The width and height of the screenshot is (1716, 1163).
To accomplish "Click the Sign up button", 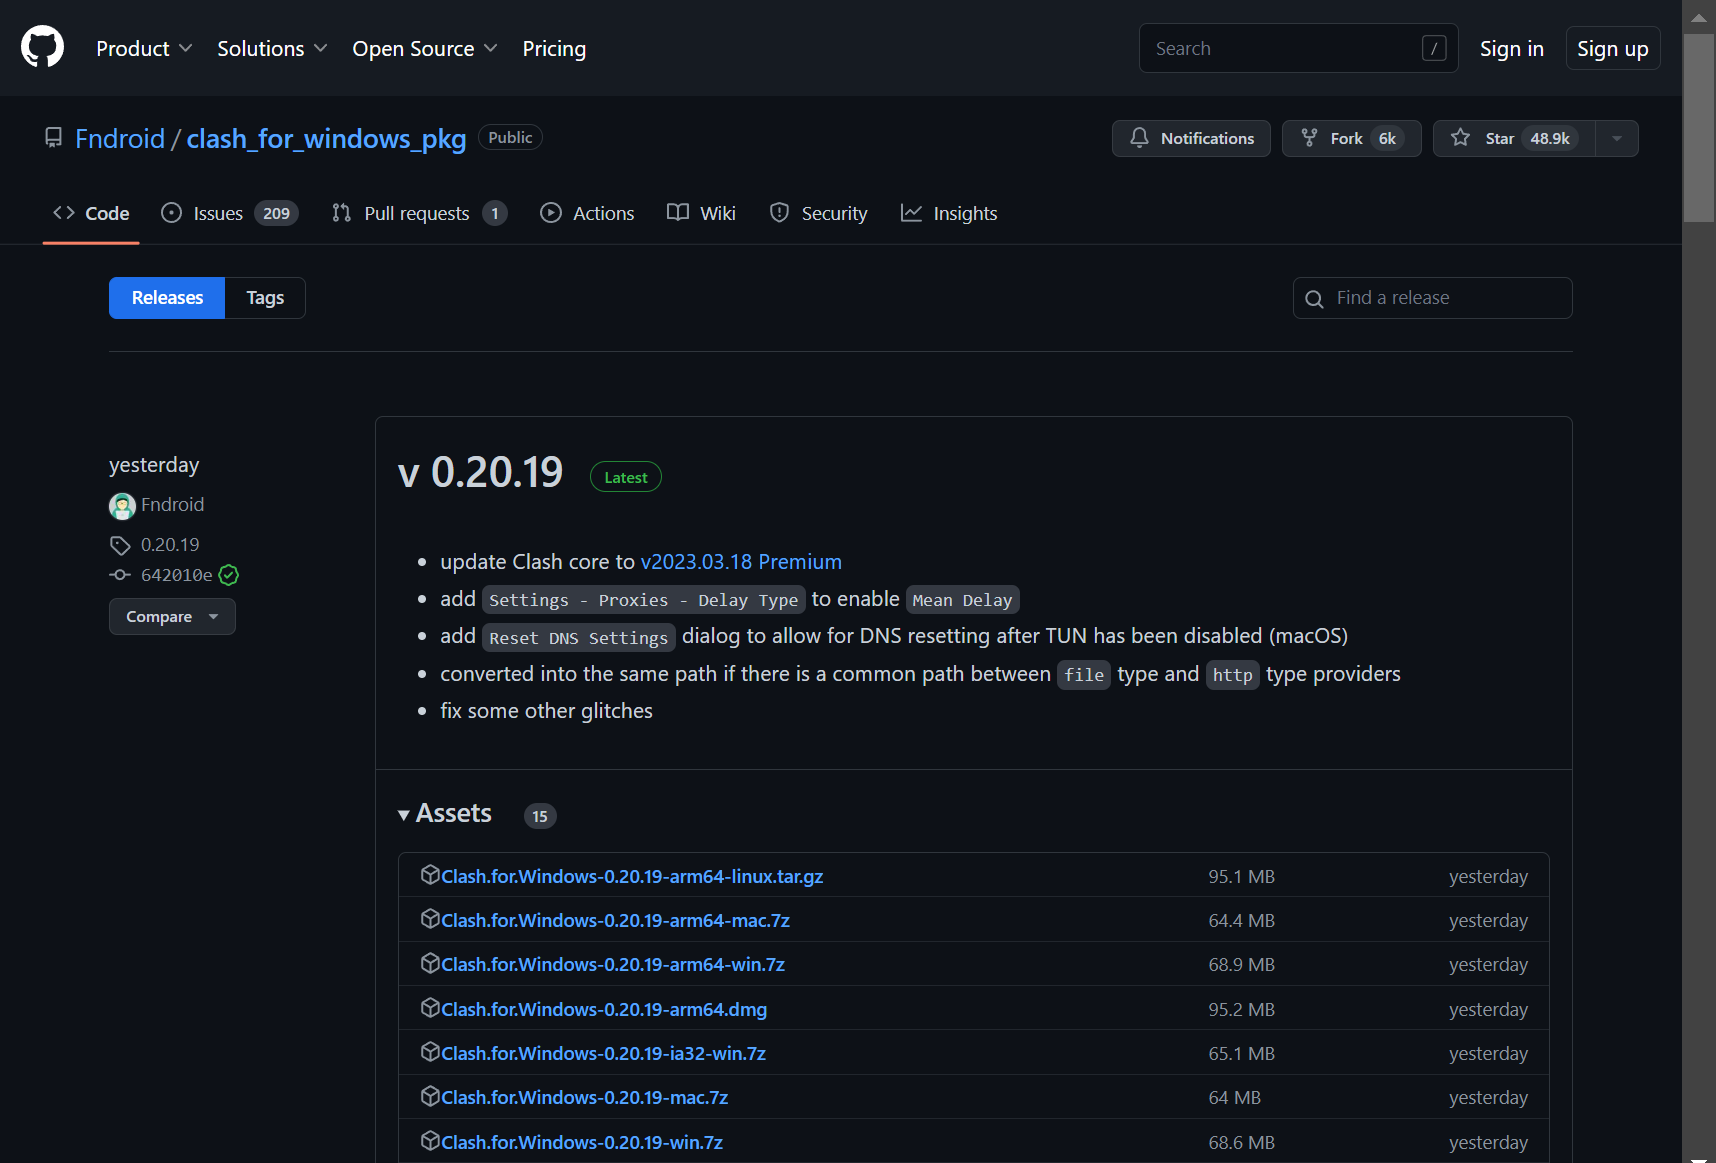I will 1612,48.
